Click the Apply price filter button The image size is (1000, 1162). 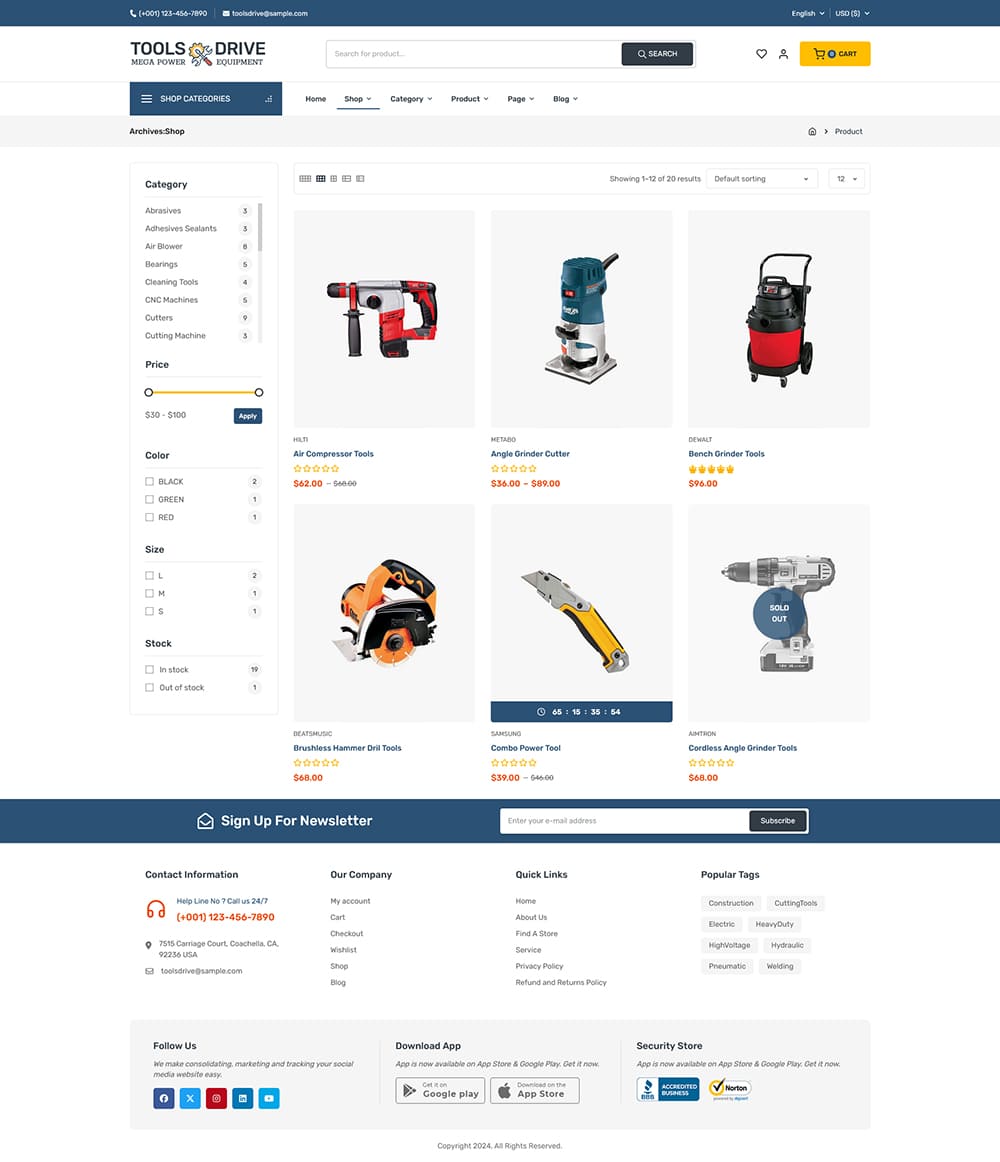pos(248,416)
